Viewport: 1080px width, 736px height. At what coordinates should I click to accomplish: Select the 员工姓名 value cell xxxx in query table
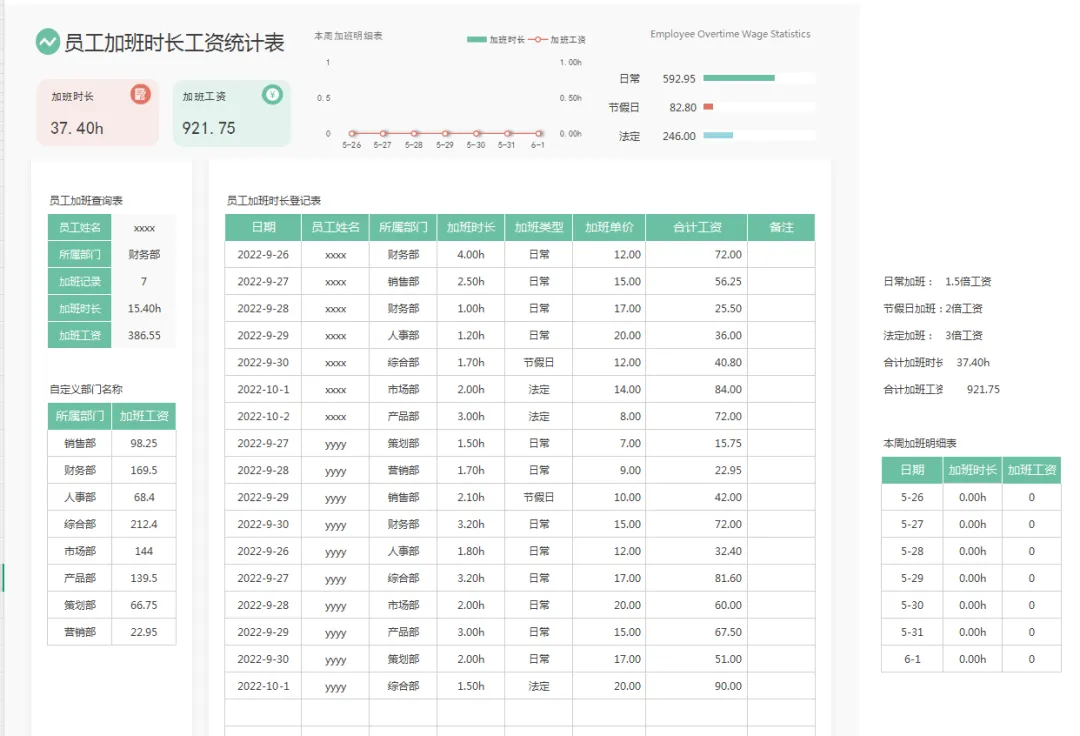(x=144, y=227)
